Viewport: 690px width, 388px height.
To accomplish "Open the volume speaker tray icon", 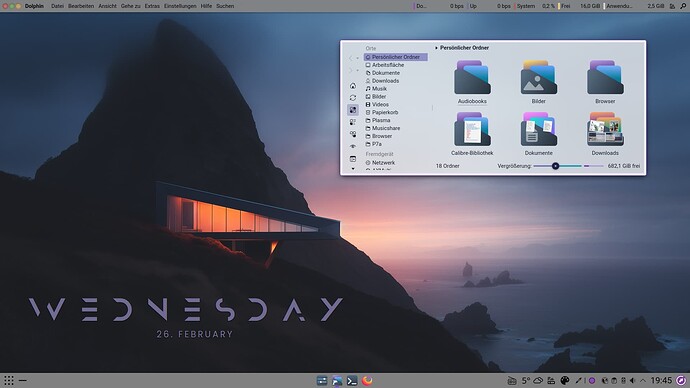I will (x=632, y=381).
